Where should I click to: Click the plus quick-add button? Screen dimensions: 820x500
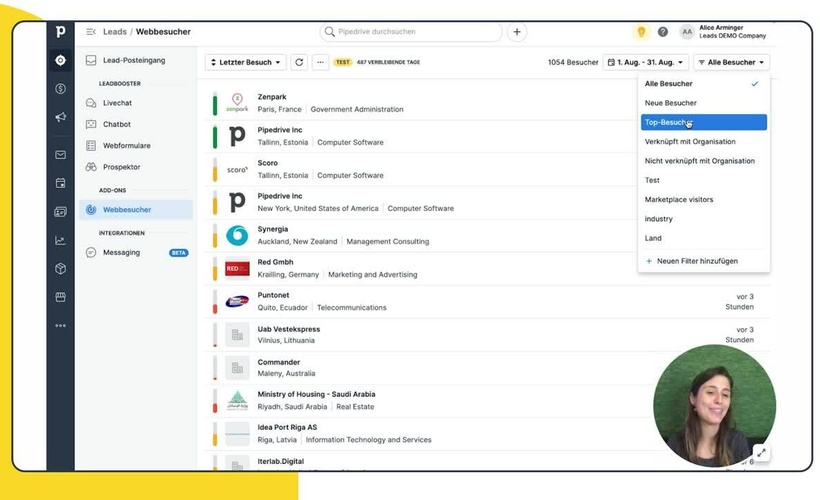[517, 32]
